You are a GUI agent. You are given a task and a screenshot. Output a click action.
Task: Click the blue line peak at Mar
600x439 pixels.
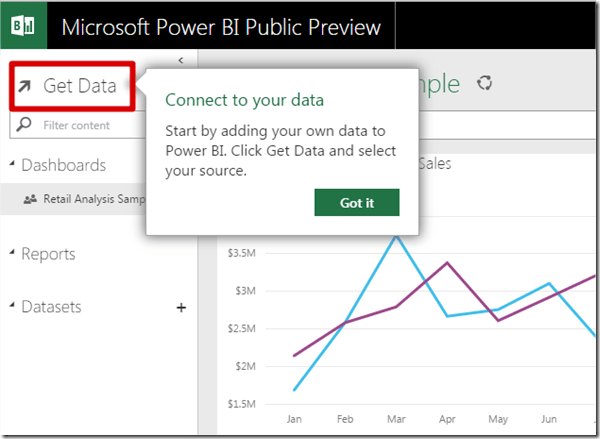tap(397, 236)
